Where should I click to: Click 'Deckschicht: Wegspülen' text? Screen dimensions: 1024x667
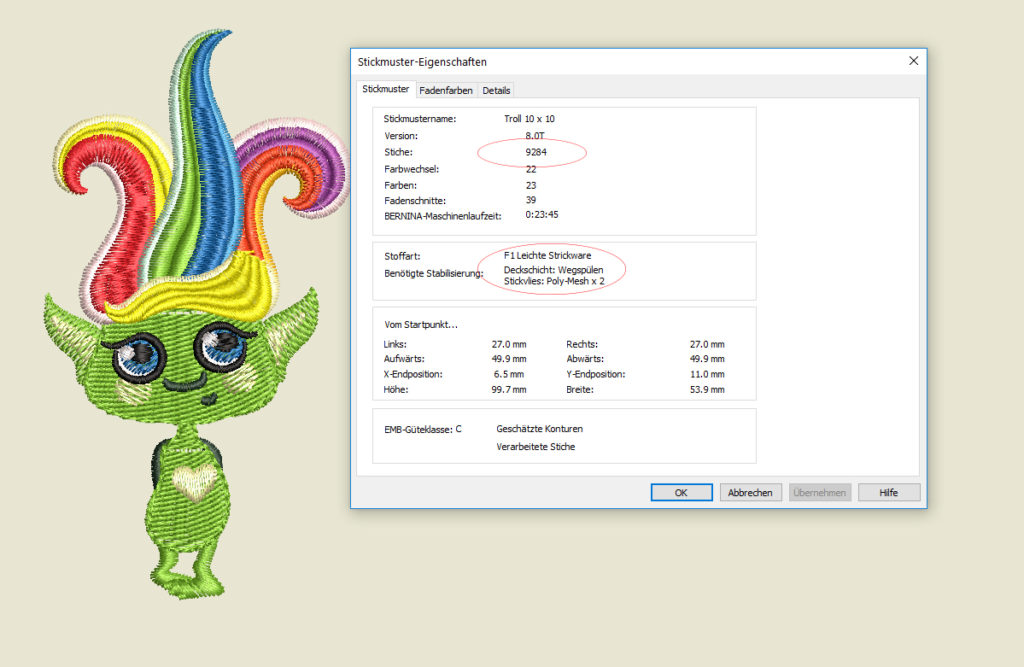(x=553, y=270)
